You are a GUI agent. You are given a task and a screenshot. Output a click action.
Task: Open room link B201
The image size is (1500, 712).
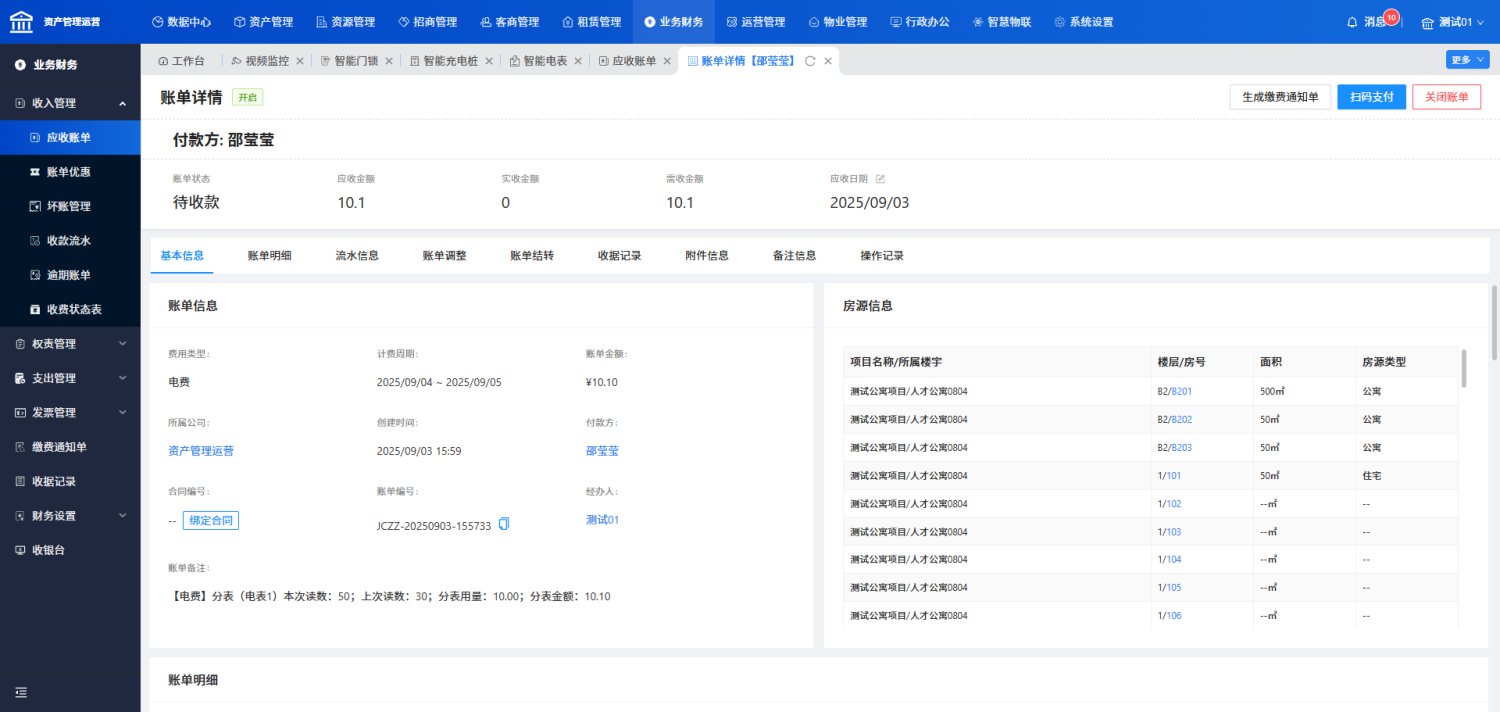[1181, 391]
